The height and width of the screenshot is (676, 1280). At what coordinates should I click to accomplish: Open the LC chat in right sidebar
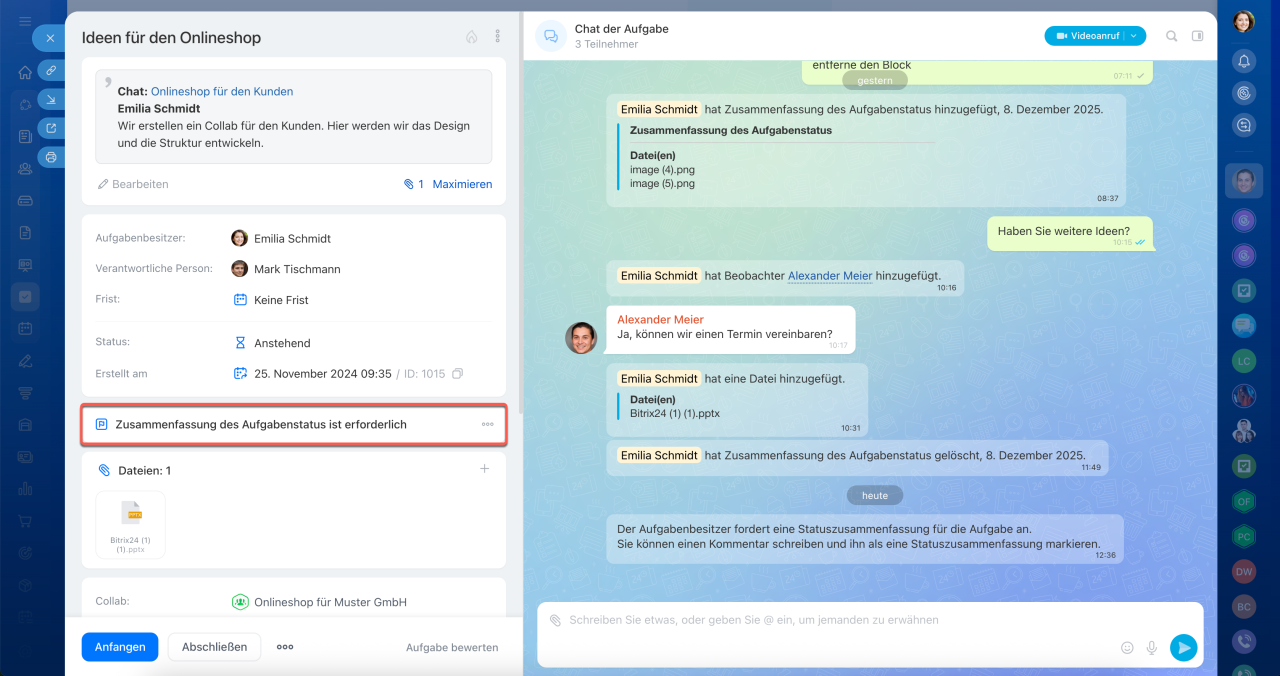point(1244,360)
